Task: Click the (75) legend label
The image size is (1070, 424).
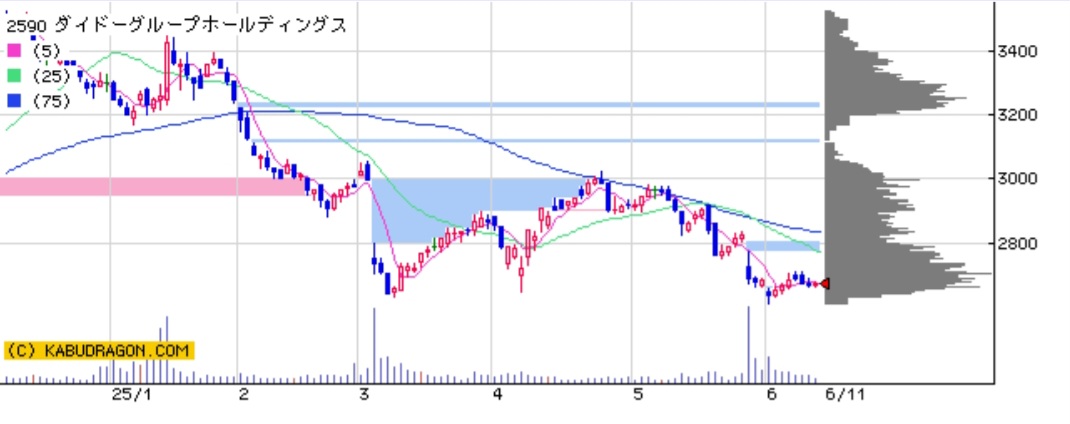Action: [x=52, y=101]
